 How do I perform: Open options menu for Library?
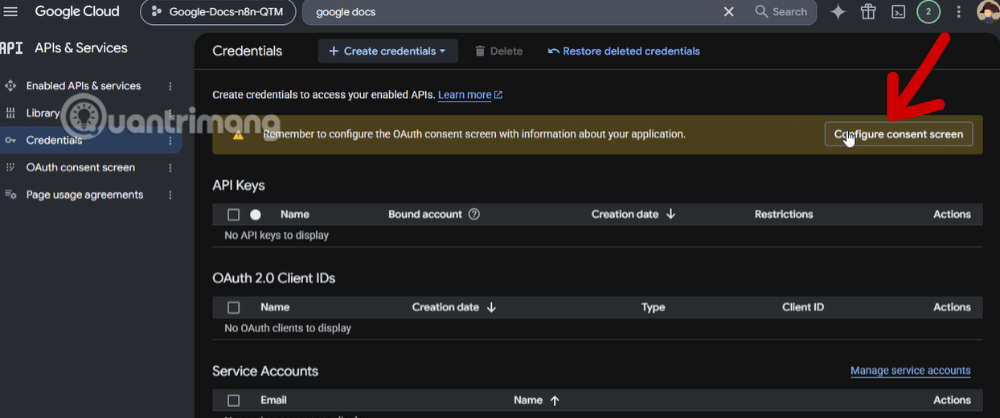(x=170, y=113)
